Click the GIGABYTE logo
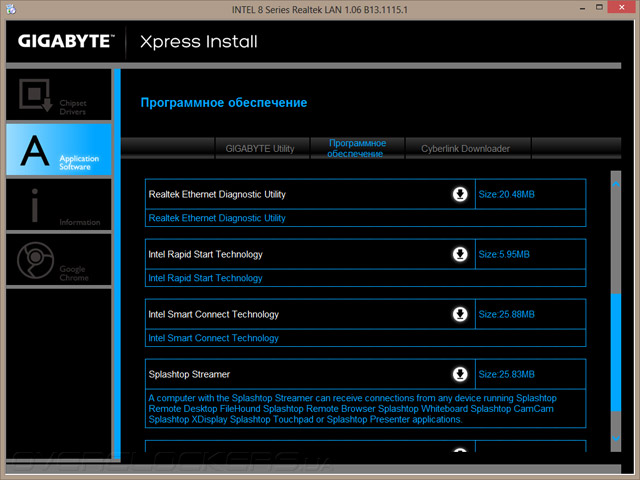 tap(66, 41)
